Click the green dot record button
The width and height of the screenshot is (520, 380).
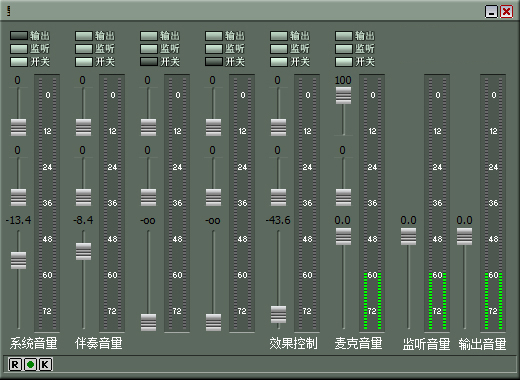point(30,364)
